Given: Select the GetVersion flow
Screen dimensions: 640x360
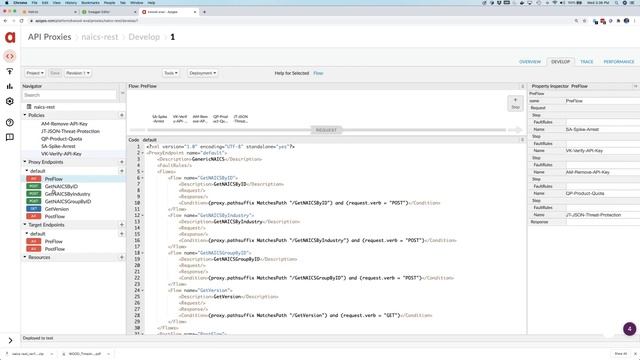Looking at the screenshot, I should (57, 209).
